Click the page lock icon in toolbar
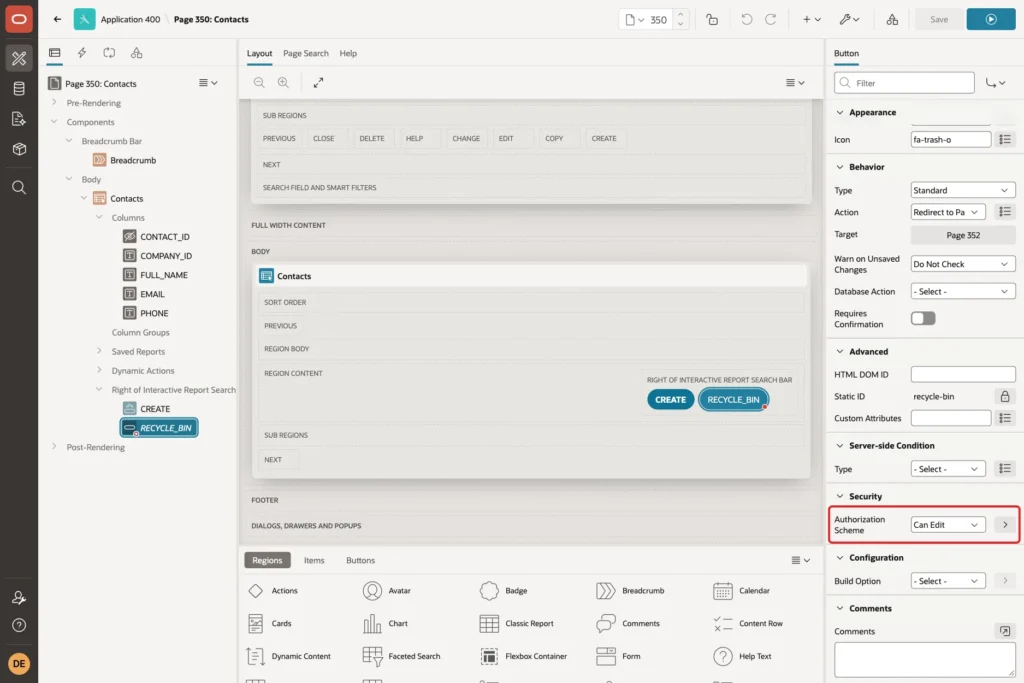Image resolution: width=1024 pixels, height=683 pixels. 712,20
